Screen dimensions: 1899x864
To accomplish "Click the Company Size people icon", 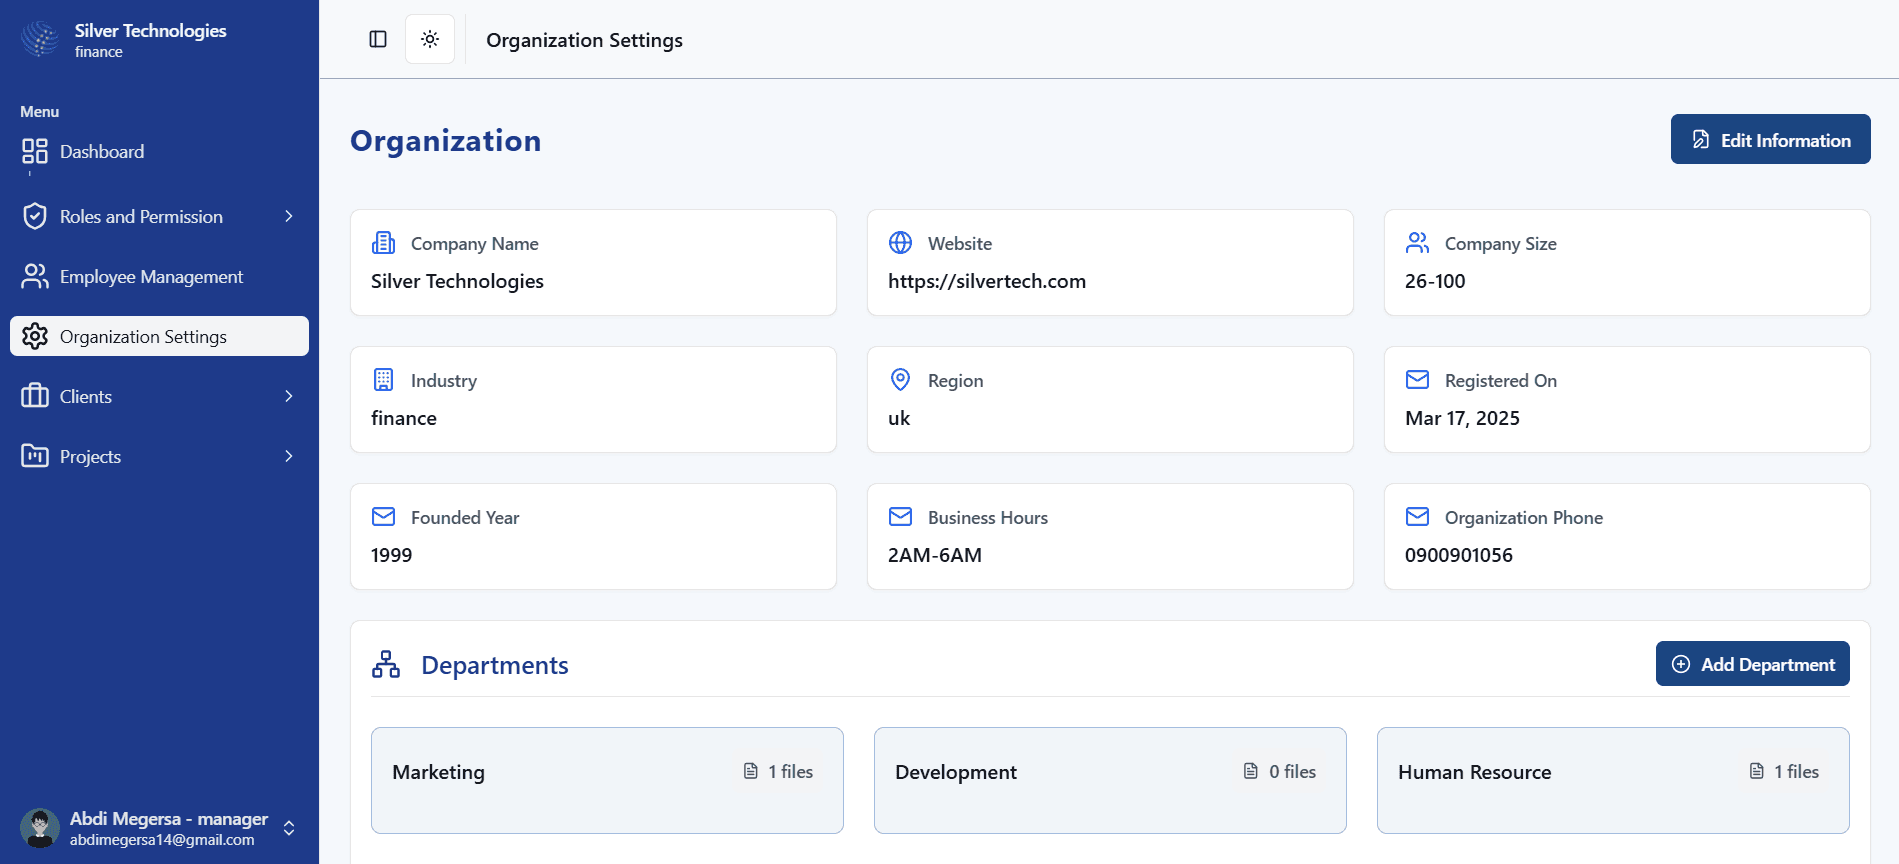I will click(1417, 243).
